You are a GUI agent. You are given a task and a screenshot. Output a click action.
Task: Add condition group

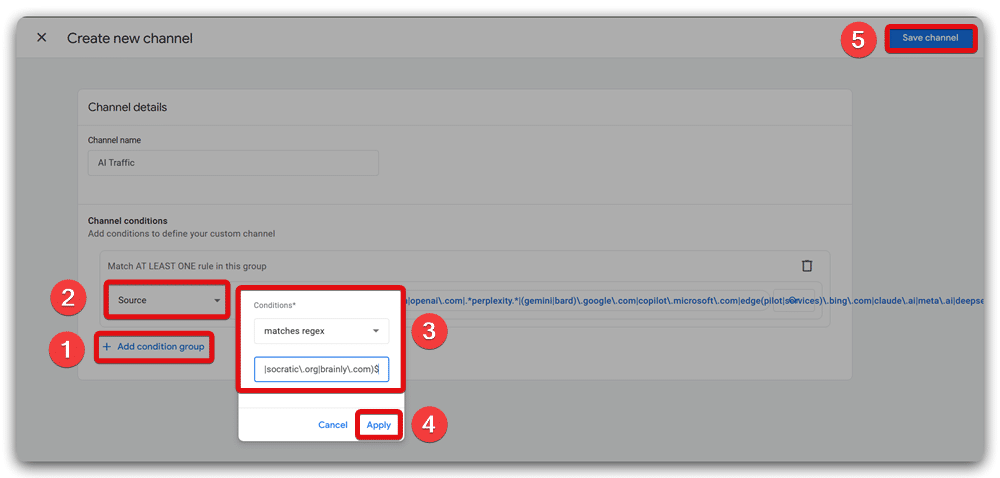(154, 347)
